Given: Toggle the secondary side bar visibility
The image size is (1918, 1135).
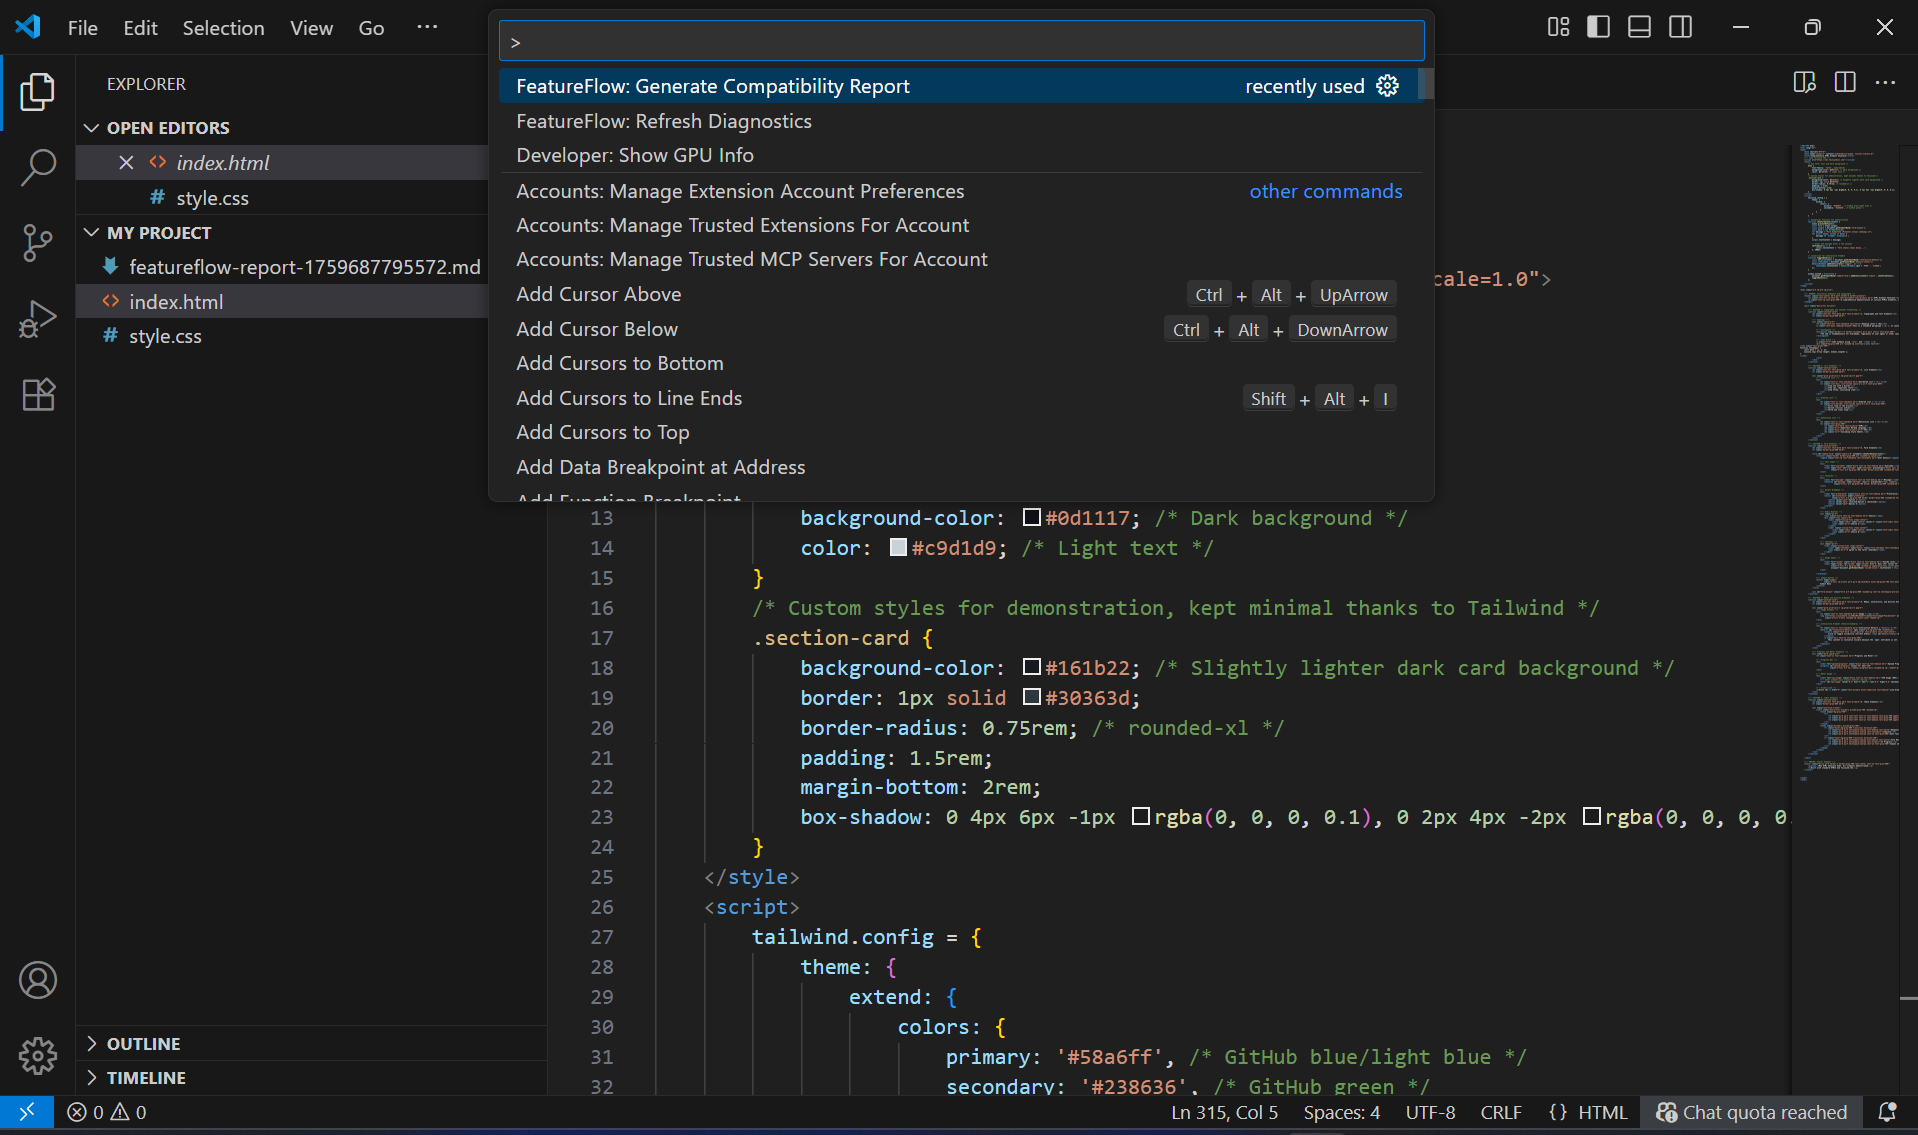Looking at the screenshot, I should click(x=1680, y=27).
